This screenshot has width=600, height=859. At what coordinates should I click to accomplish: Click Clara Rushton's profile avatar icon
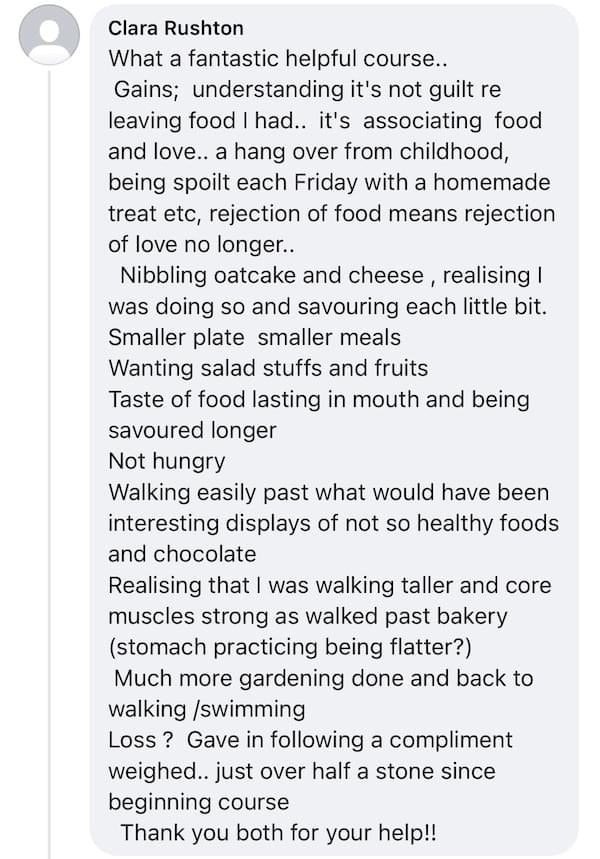(x=49, y=35)
